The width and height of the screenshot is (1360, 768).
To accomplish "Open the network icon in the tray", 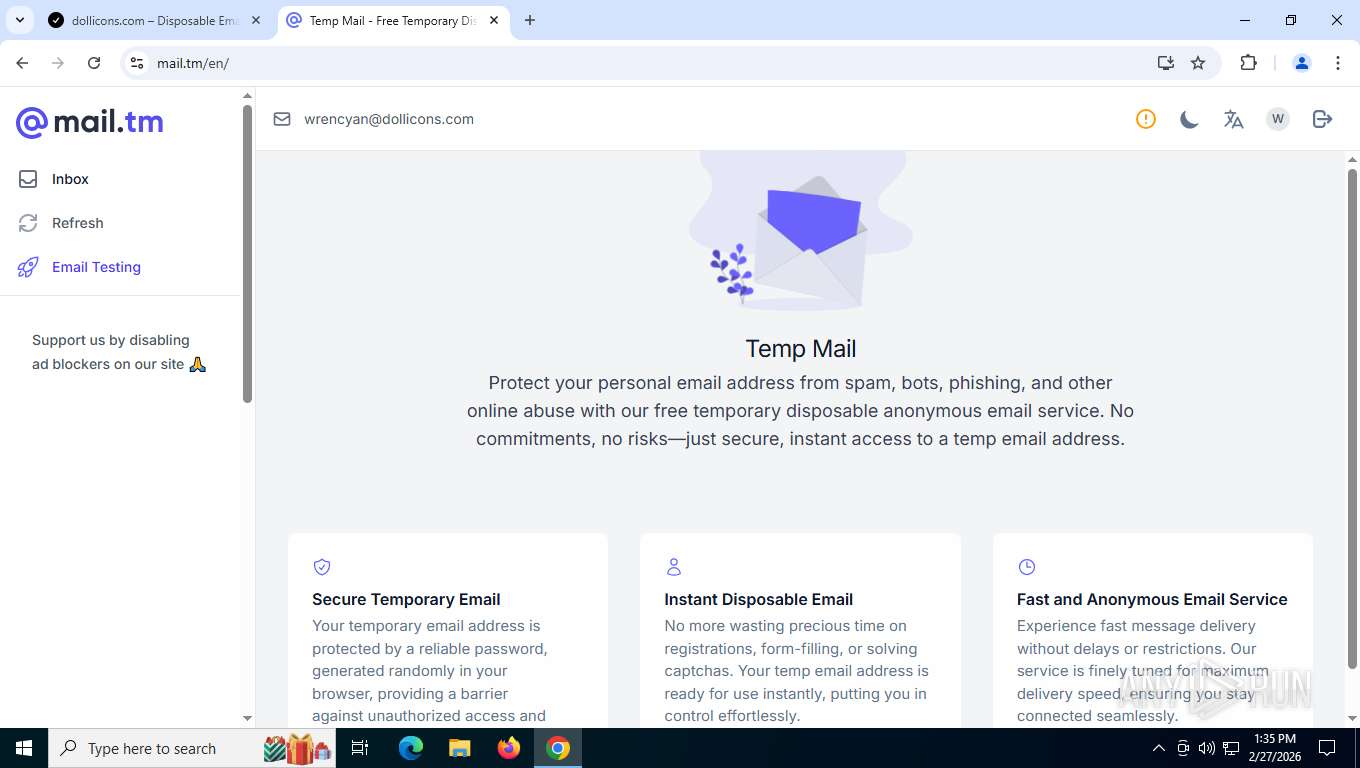I will pyautogui.click(x=1231, y=748).
